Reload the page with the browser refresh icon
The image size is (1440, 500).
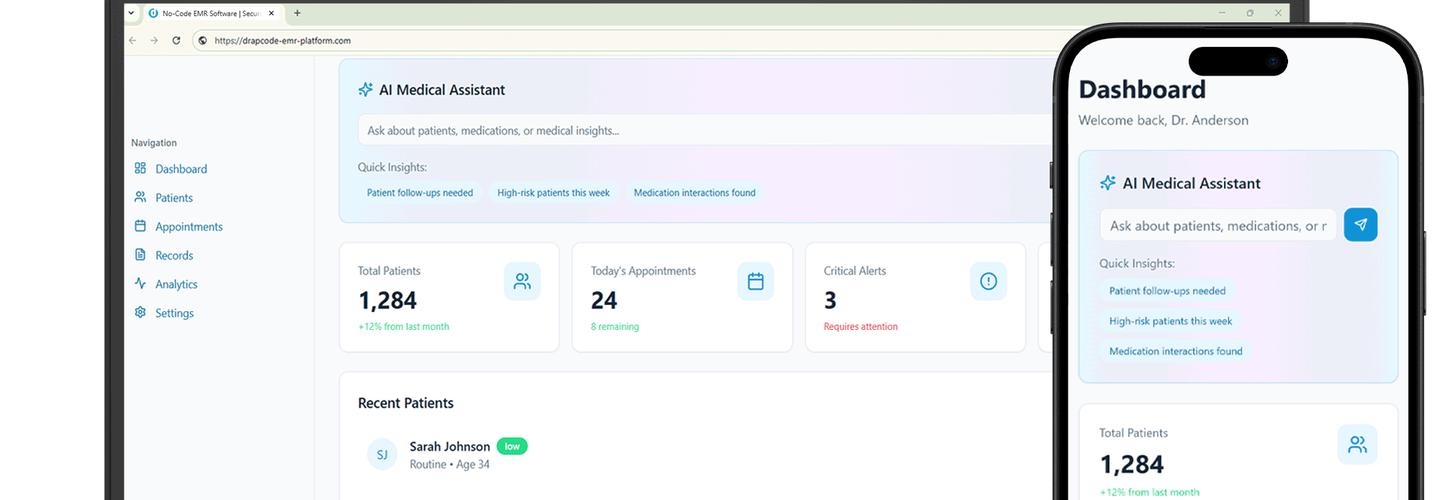176,41
